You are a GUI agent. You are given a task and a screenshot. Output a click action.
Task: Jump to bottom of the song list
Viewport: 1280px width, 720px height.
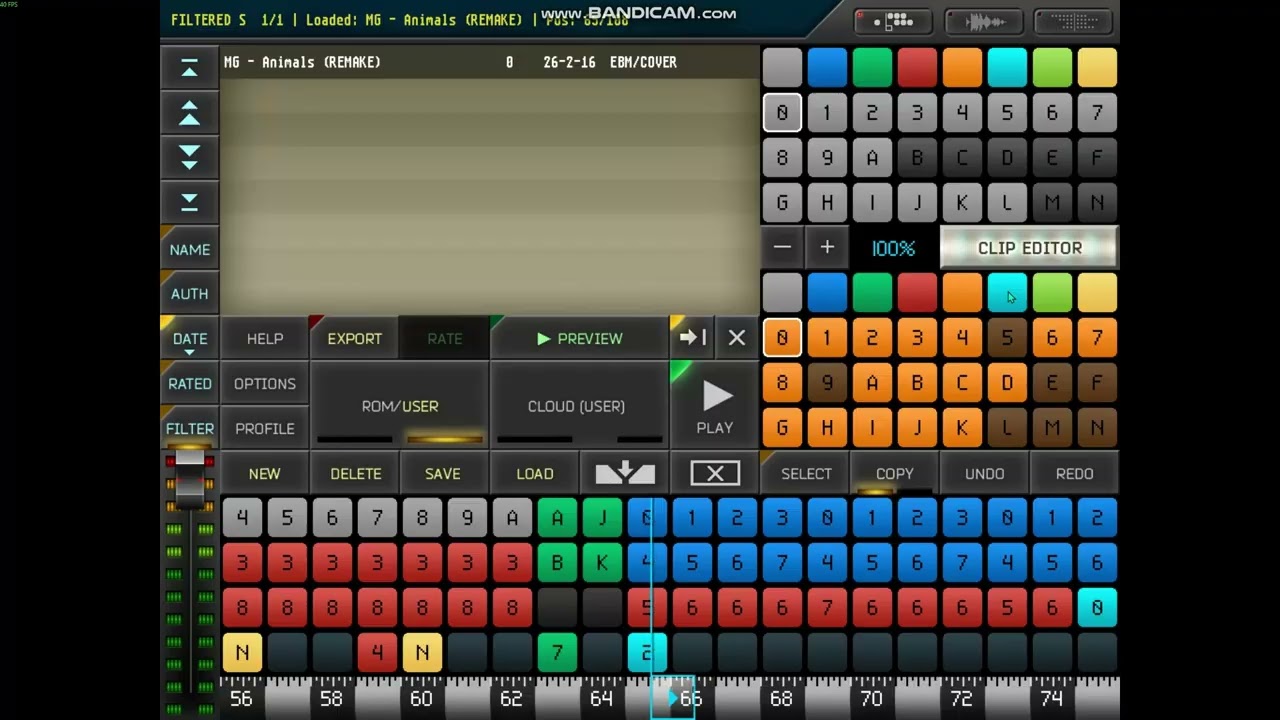point(189,202)
